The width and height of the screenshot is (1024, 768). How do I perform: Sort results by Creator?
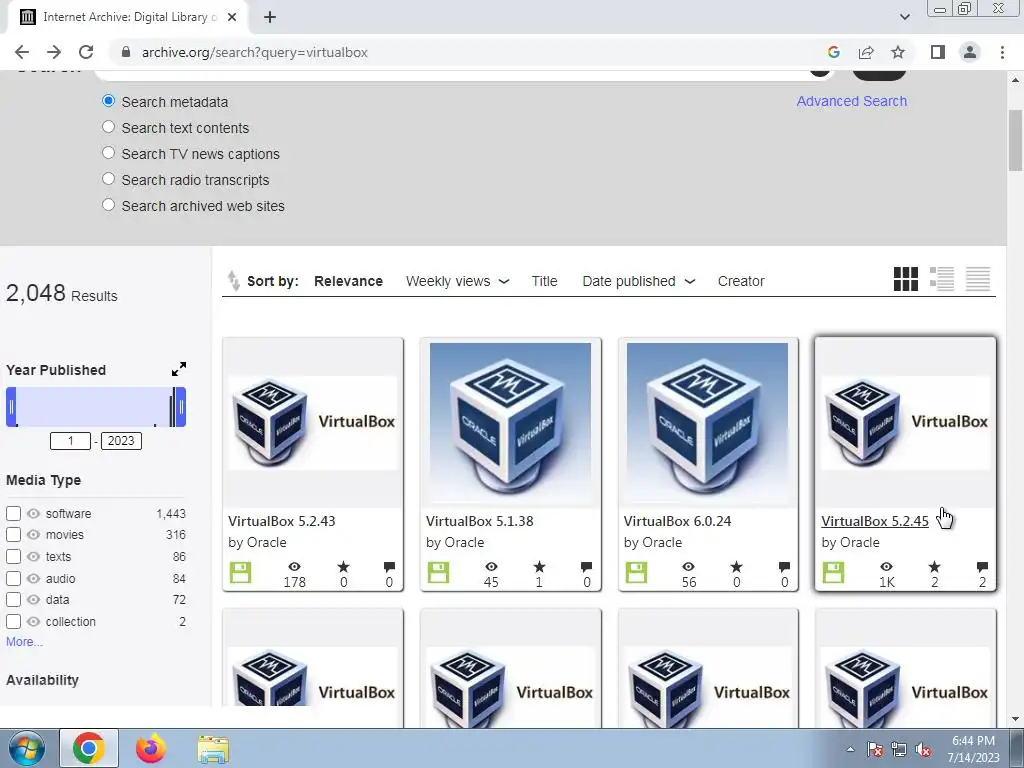[x=741, y=281]
